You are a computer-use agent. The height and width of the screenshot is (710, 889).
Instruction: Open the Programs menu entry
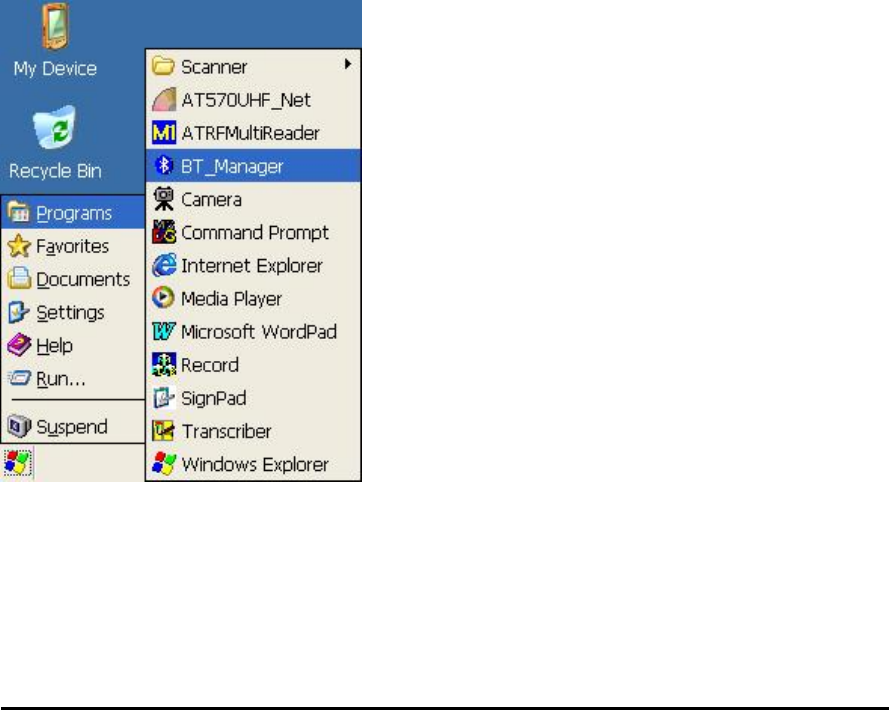click(x=73, y=213)
